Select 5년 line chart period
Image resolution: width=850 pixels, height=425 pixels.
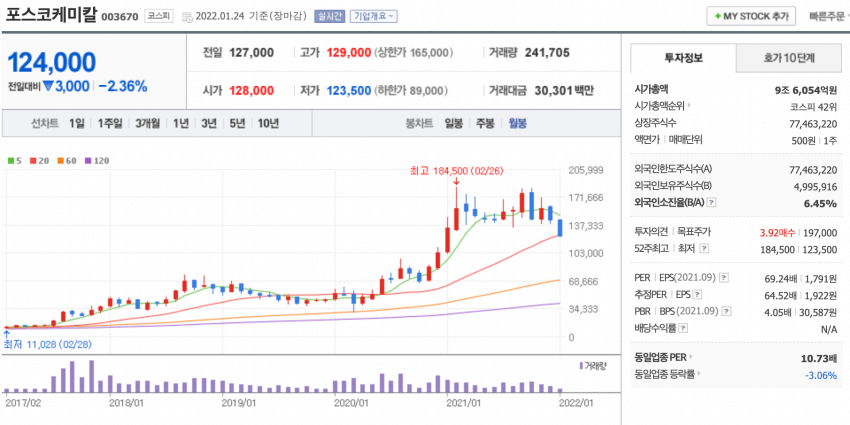pos(237,123)
